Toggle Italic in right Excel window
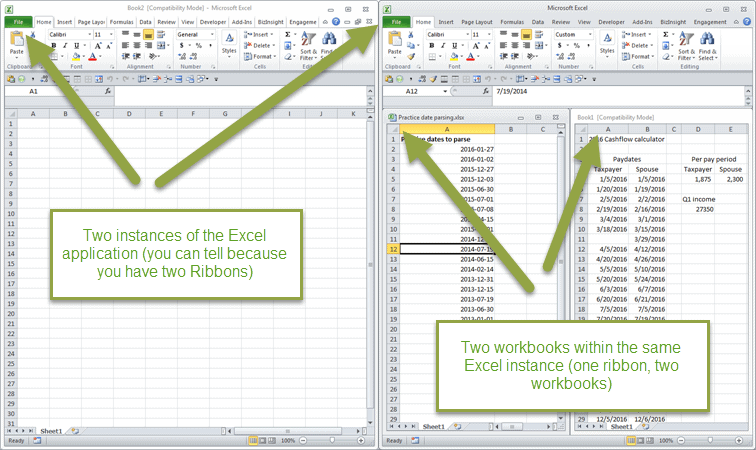This screenshot has height=450, width=756. [443, 45]
